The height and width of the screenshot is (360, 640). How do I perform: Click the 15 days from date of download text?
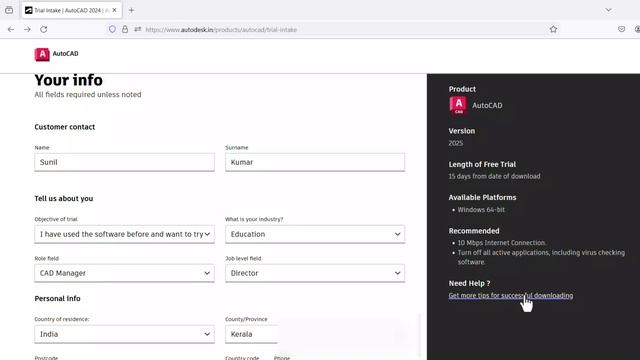pos(494,176)
